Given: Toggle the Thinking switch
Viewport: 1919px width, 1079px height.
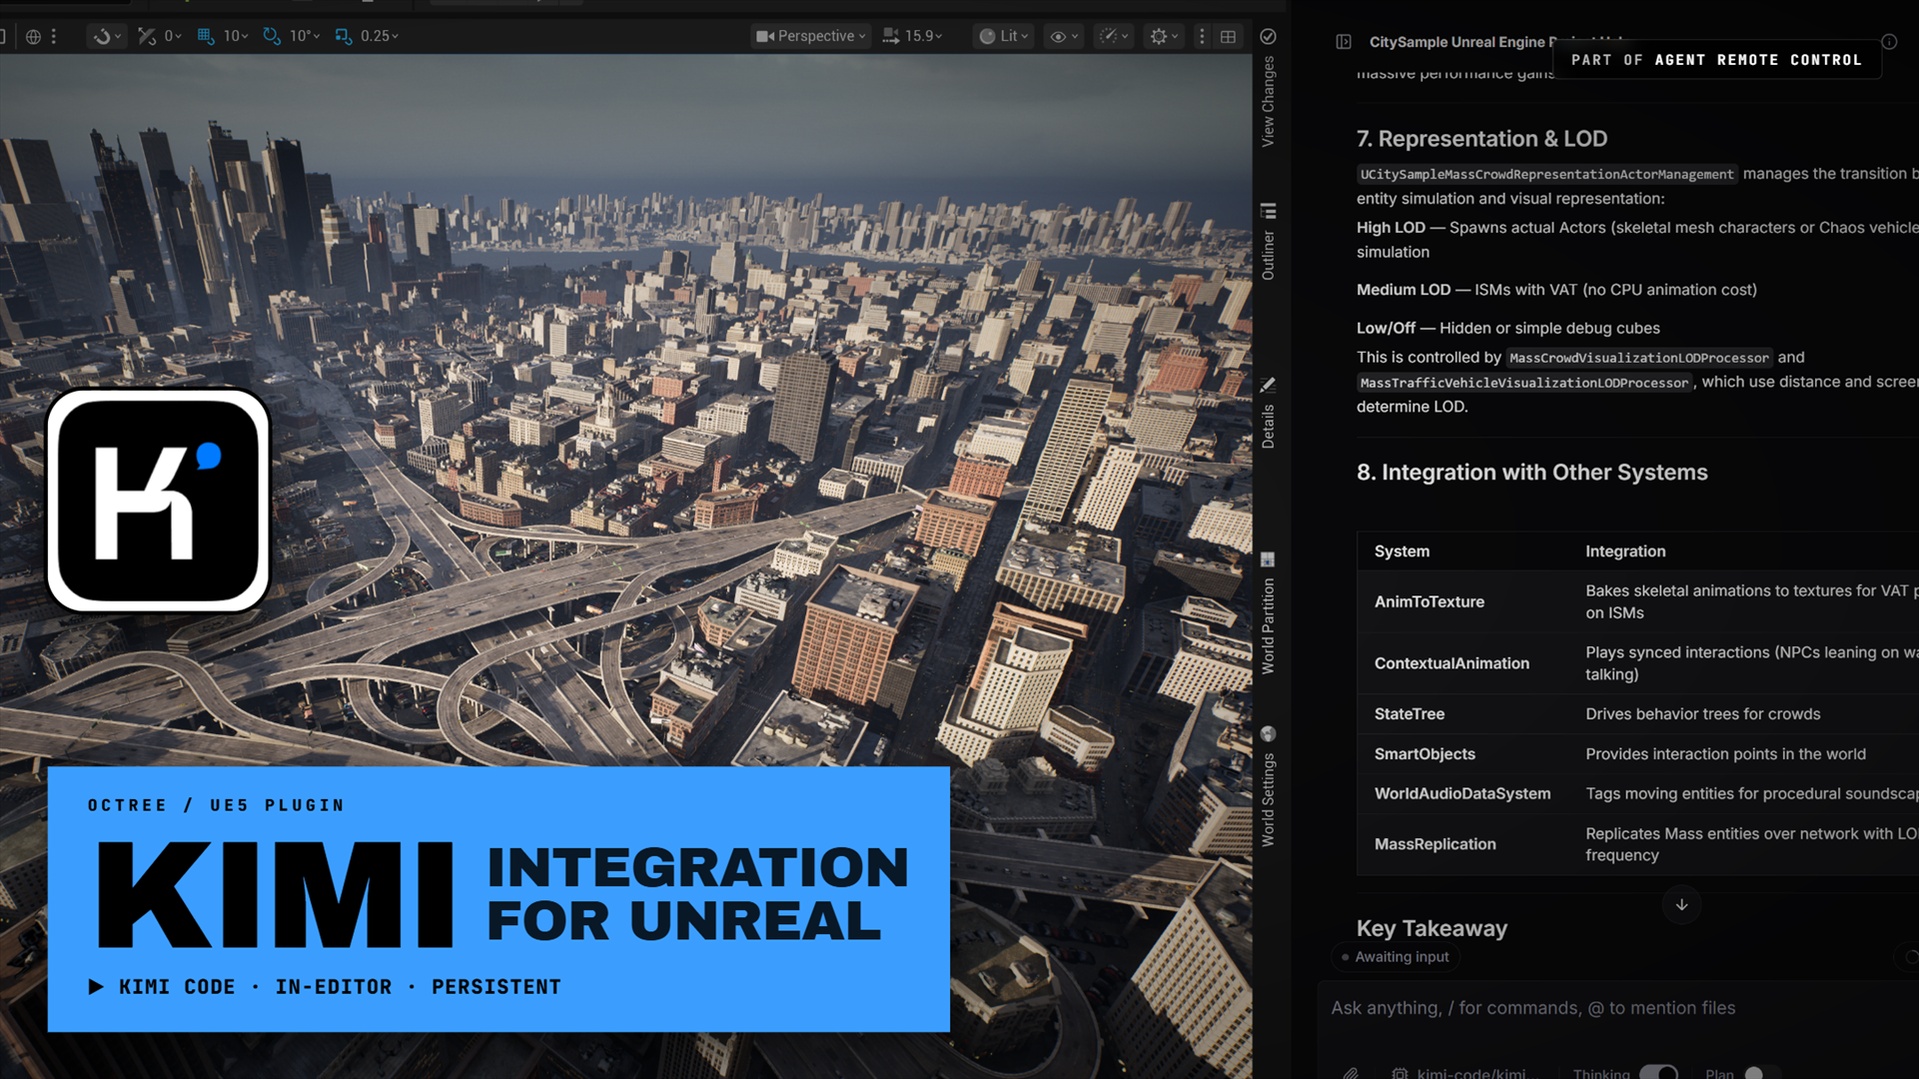Looking at the screenshot, I should click(1658, 1073).
